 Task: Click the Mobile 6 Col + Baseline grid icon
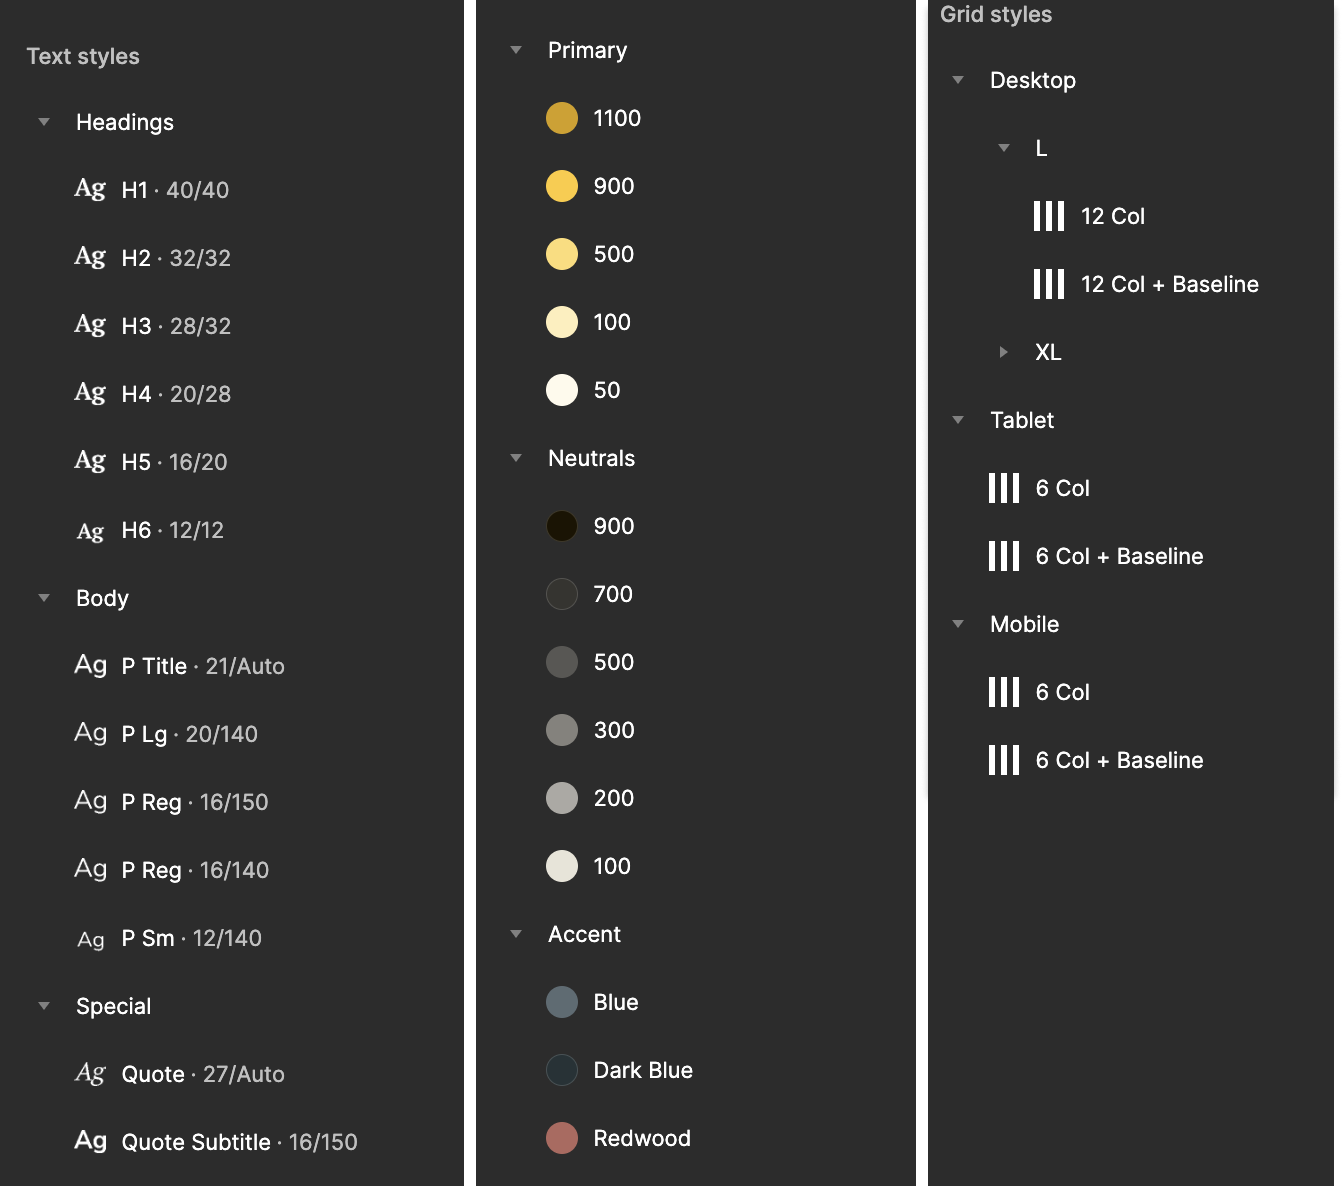[1003, 760]
